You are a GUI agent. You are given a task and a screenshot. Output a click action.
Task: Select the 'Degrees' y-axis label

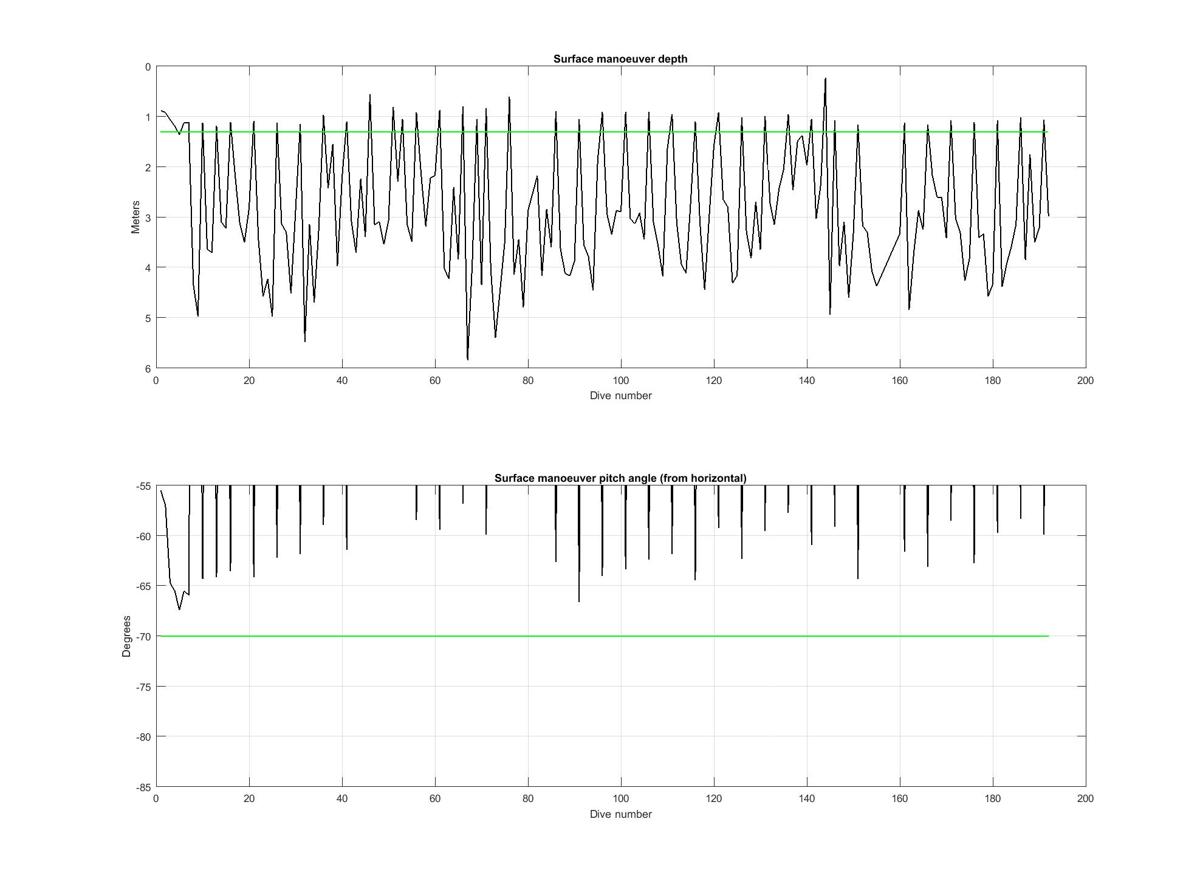pos(127,636)
